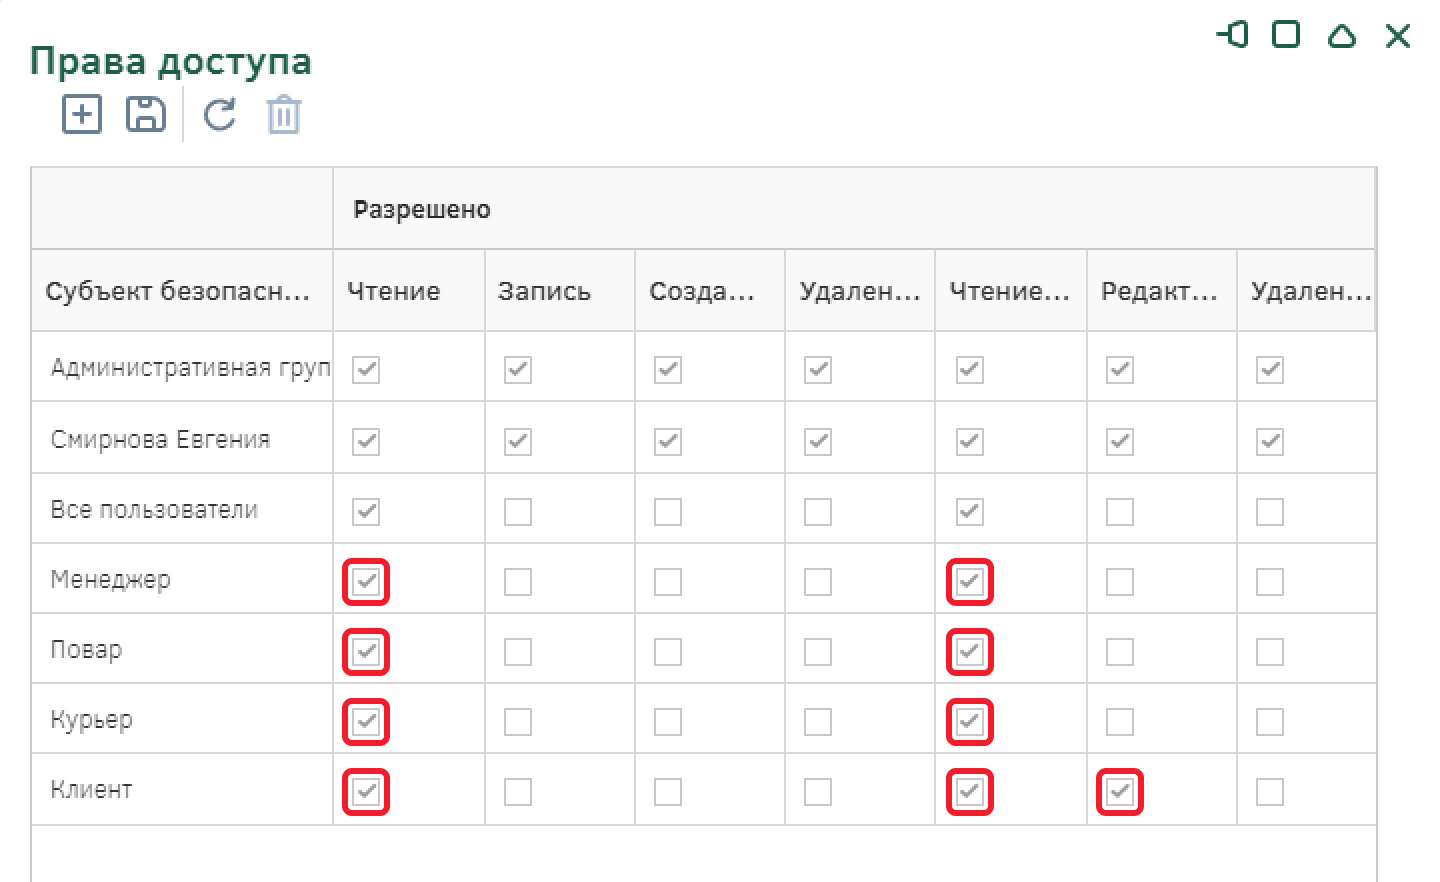1440x882 pixels.
Task: Enable Запись permission for Менеджер
Action: point(518,582)
